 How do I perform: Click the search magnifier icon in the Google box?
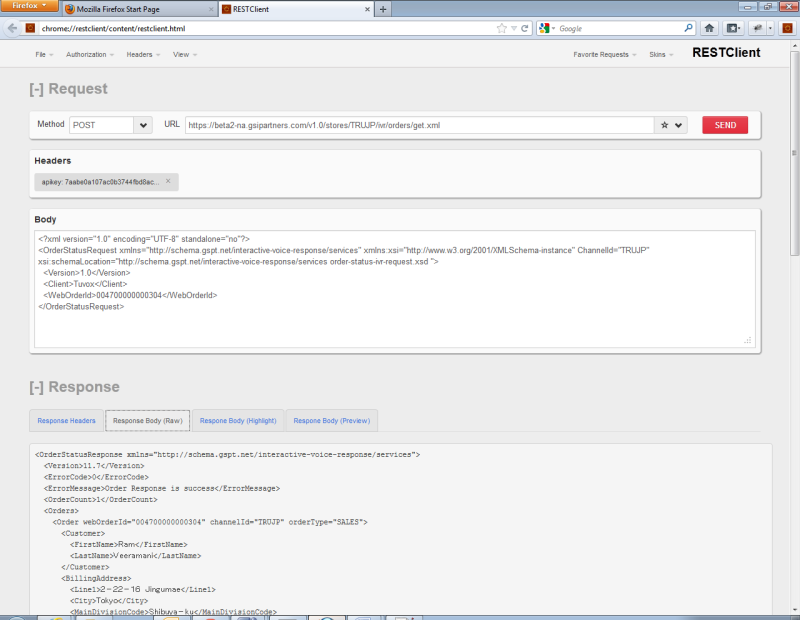pyautogui.click(x=688, y=28)
